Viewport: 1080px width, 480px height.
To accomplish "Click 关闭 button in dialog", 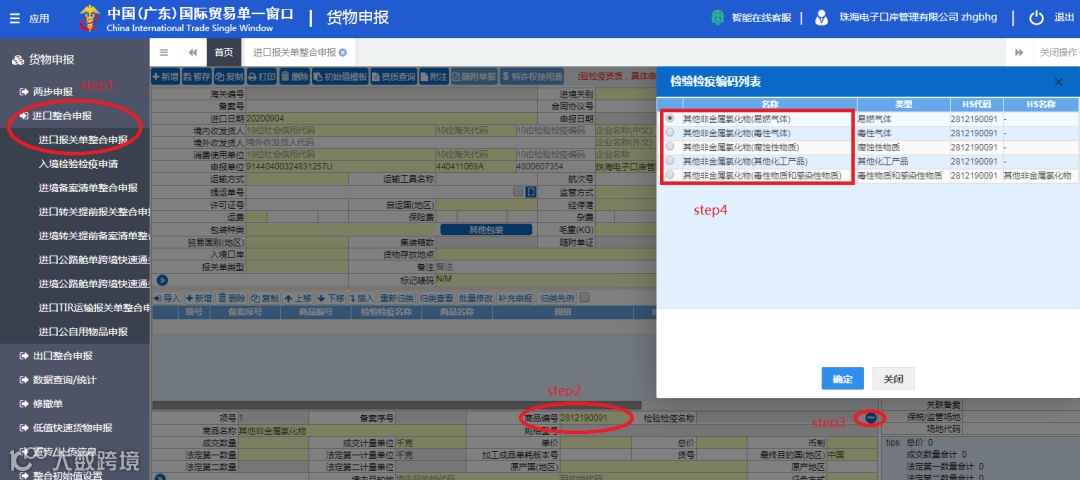I will point(893,379).
